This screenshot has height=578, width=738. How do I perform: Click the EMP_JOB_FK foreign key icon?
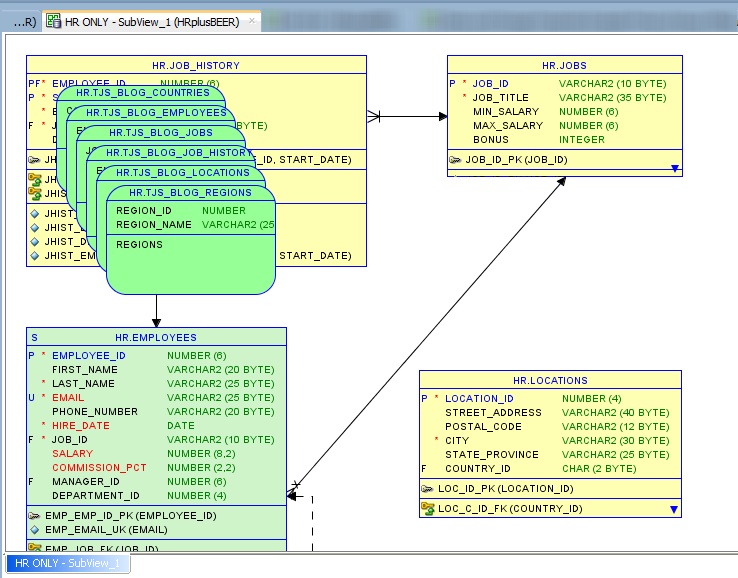point(34,547)
